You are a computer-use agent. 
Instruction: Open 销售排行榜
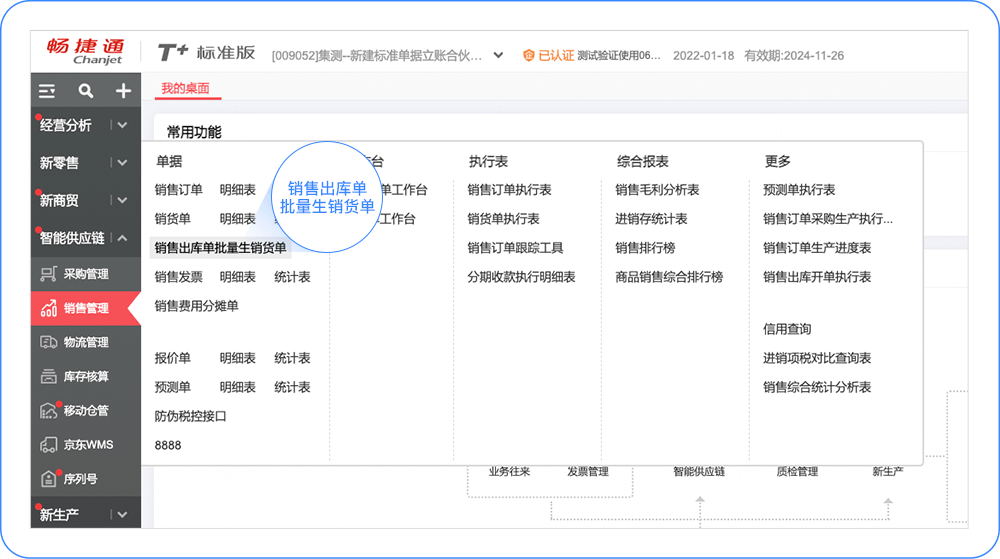[645, 248]
